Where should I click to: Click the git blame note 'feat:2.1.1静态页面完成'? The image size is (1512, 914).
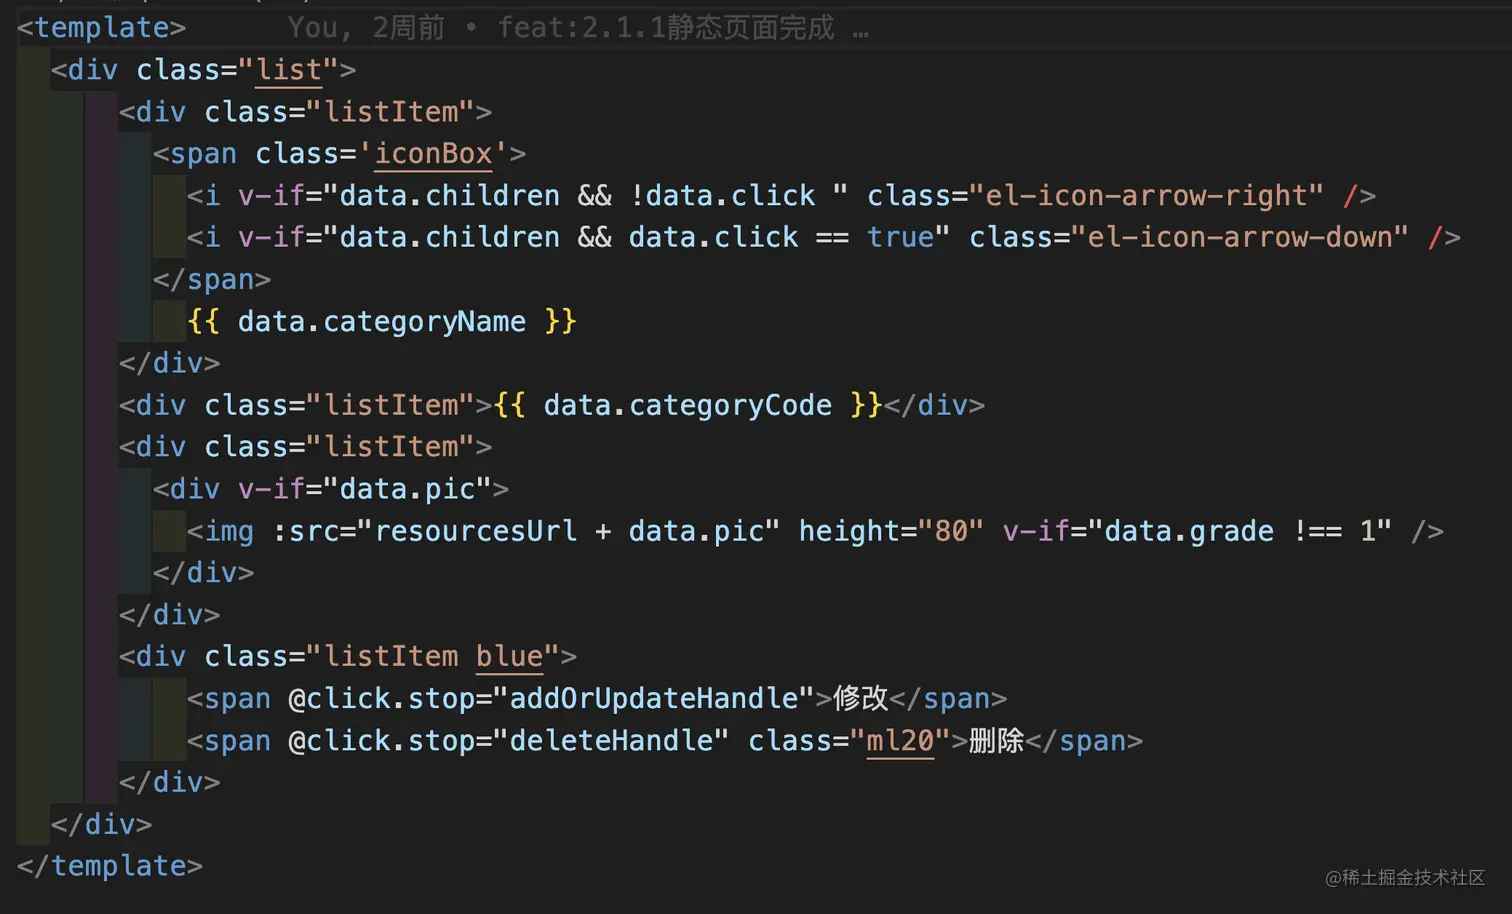click(666, 27)
